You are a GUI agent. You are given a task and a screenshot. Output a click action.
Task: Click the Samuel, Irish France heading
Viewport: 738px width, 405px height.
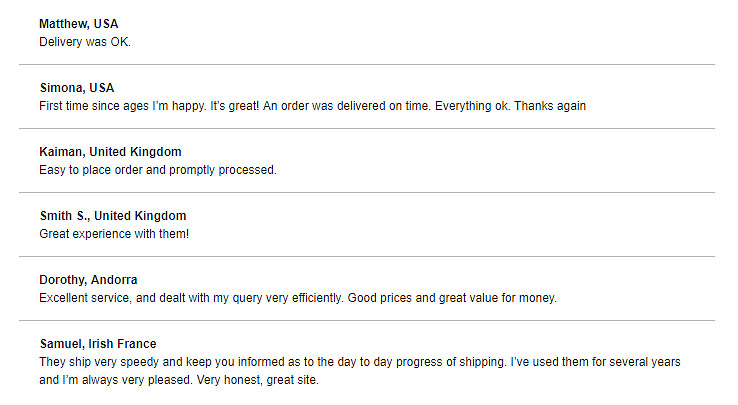(98, 344)
